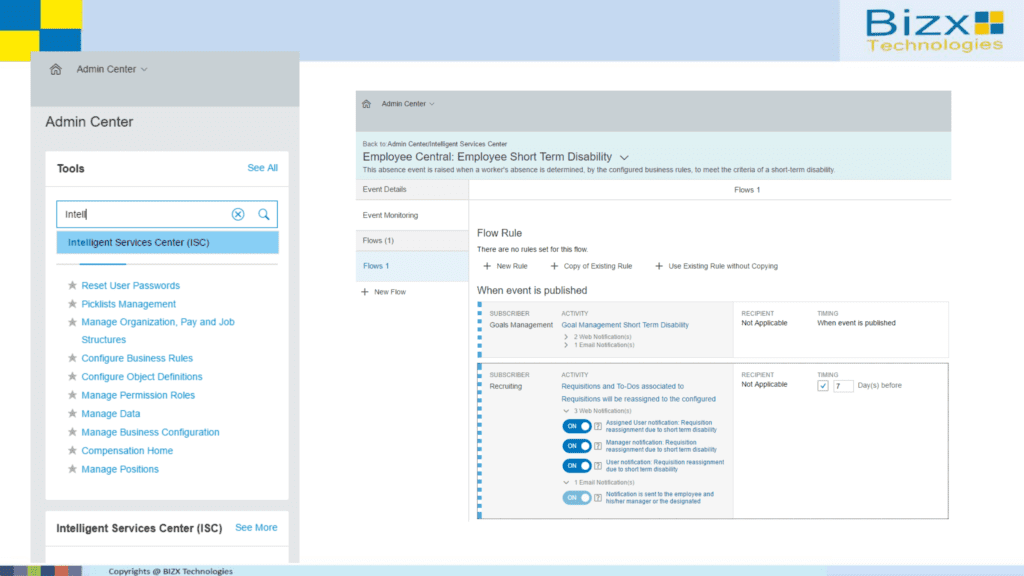1024x576 pixels.
Task: Toggle the employee email notification switch
Action: tap(577, 498)
